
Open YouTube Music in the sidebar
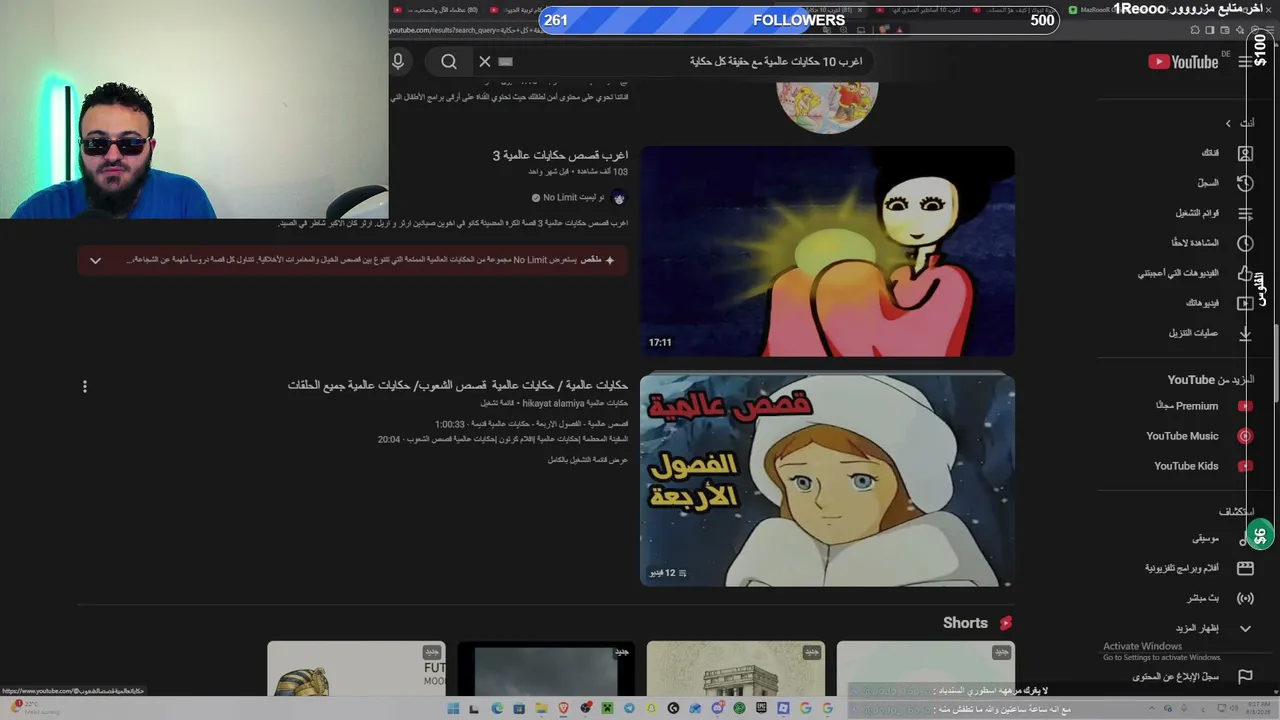point(1182,436)
